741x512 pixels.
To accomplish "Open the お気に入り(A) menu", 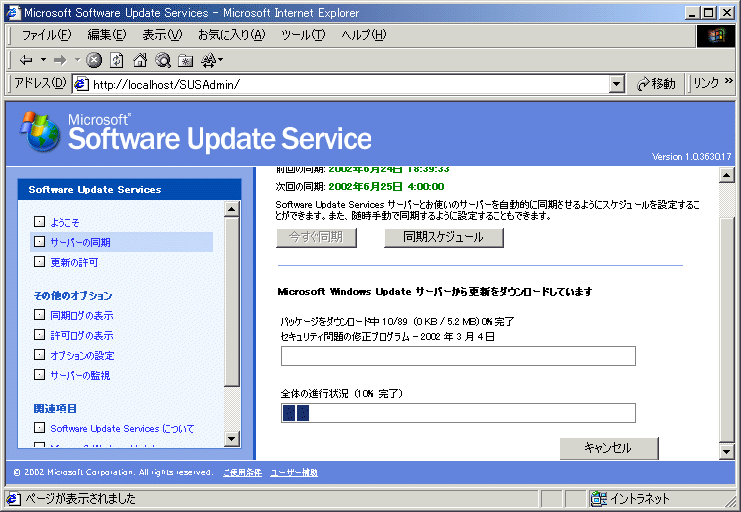I will 232,35.
